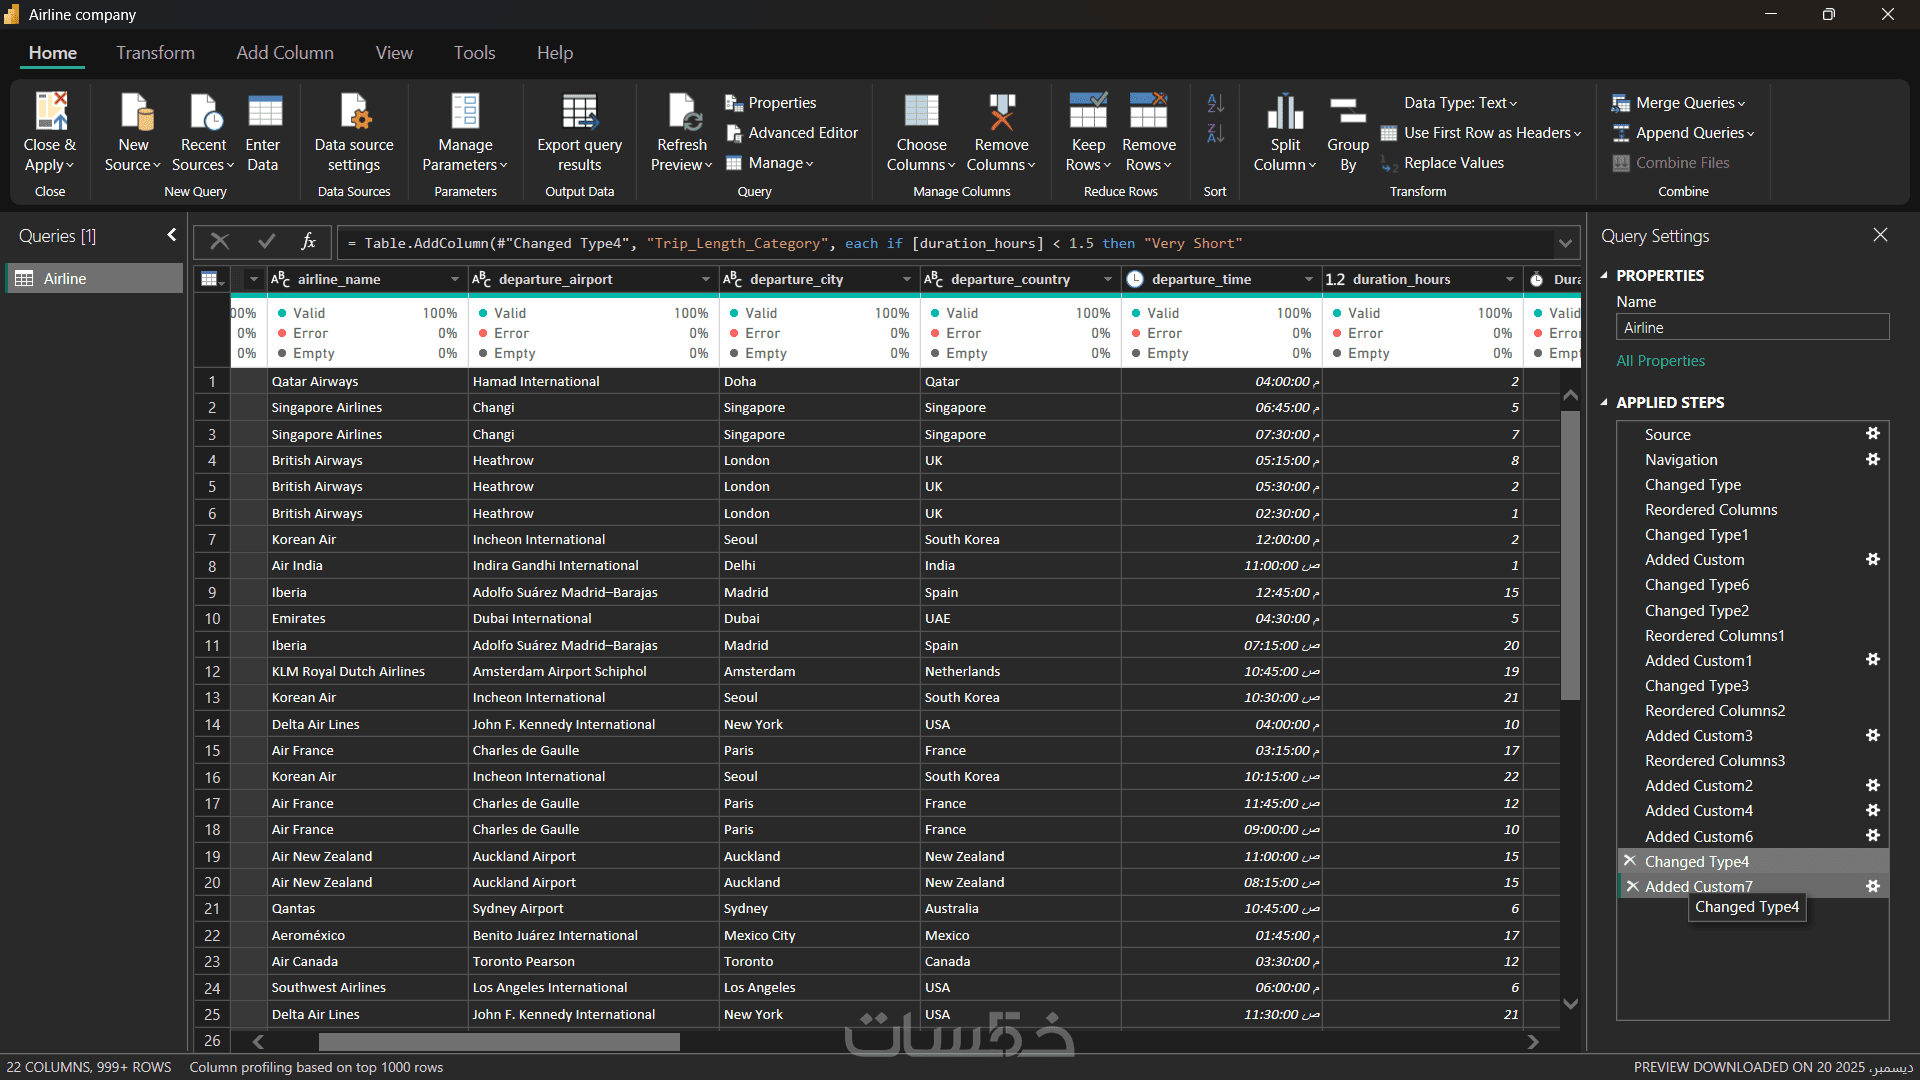Click the query Name input field
The width and height of the screenshot is (1920, 1080).
[x=1752, y=328]
